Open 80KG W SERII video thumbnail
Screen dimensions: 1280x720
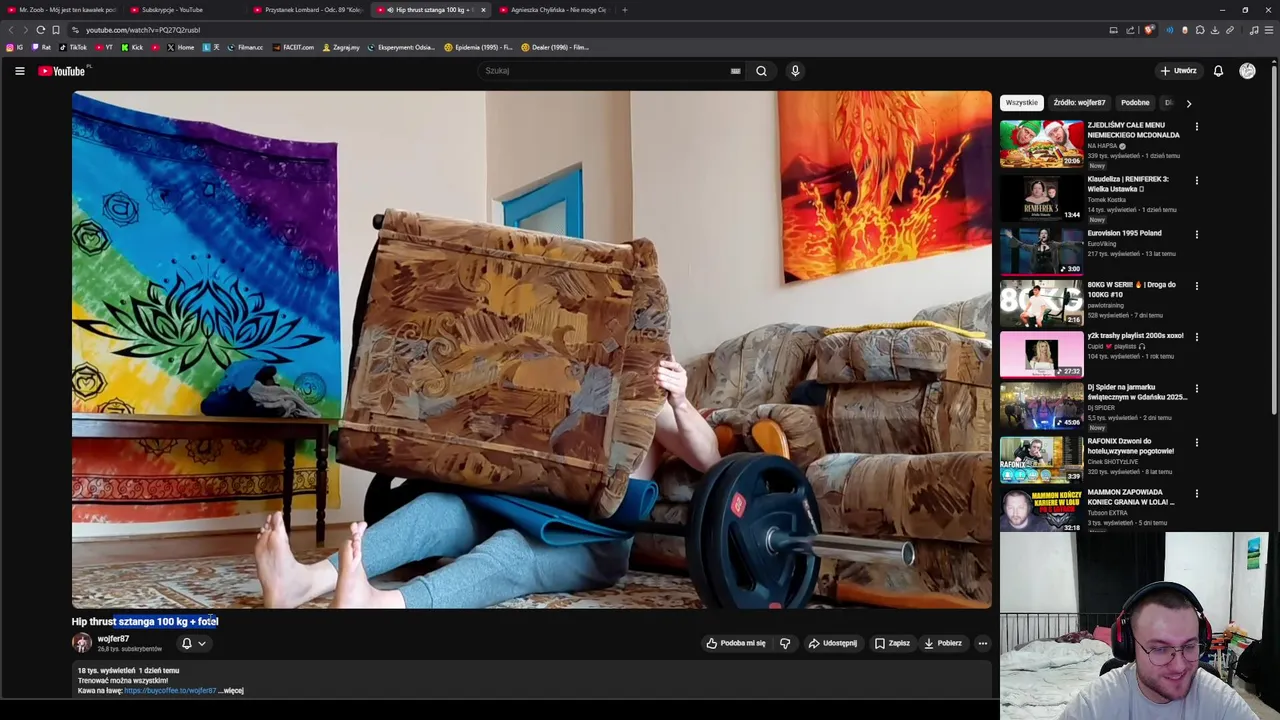click(x=1041, y=303)
